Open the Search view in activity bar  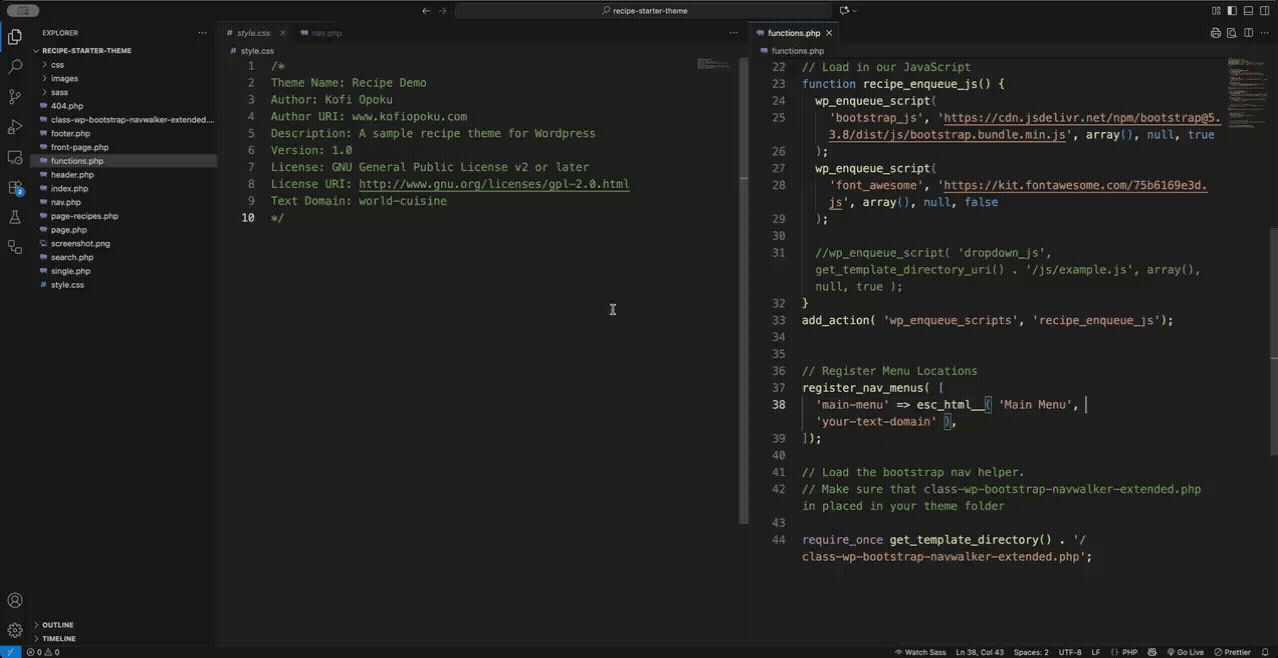(x=15, y=67)
